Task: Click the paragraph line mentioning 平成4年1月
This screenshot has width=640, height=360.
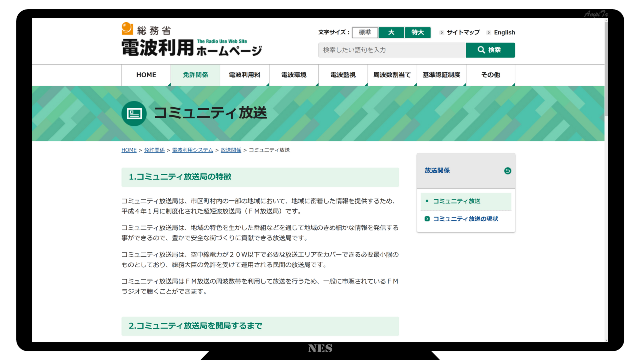Action: pos(211,211)
